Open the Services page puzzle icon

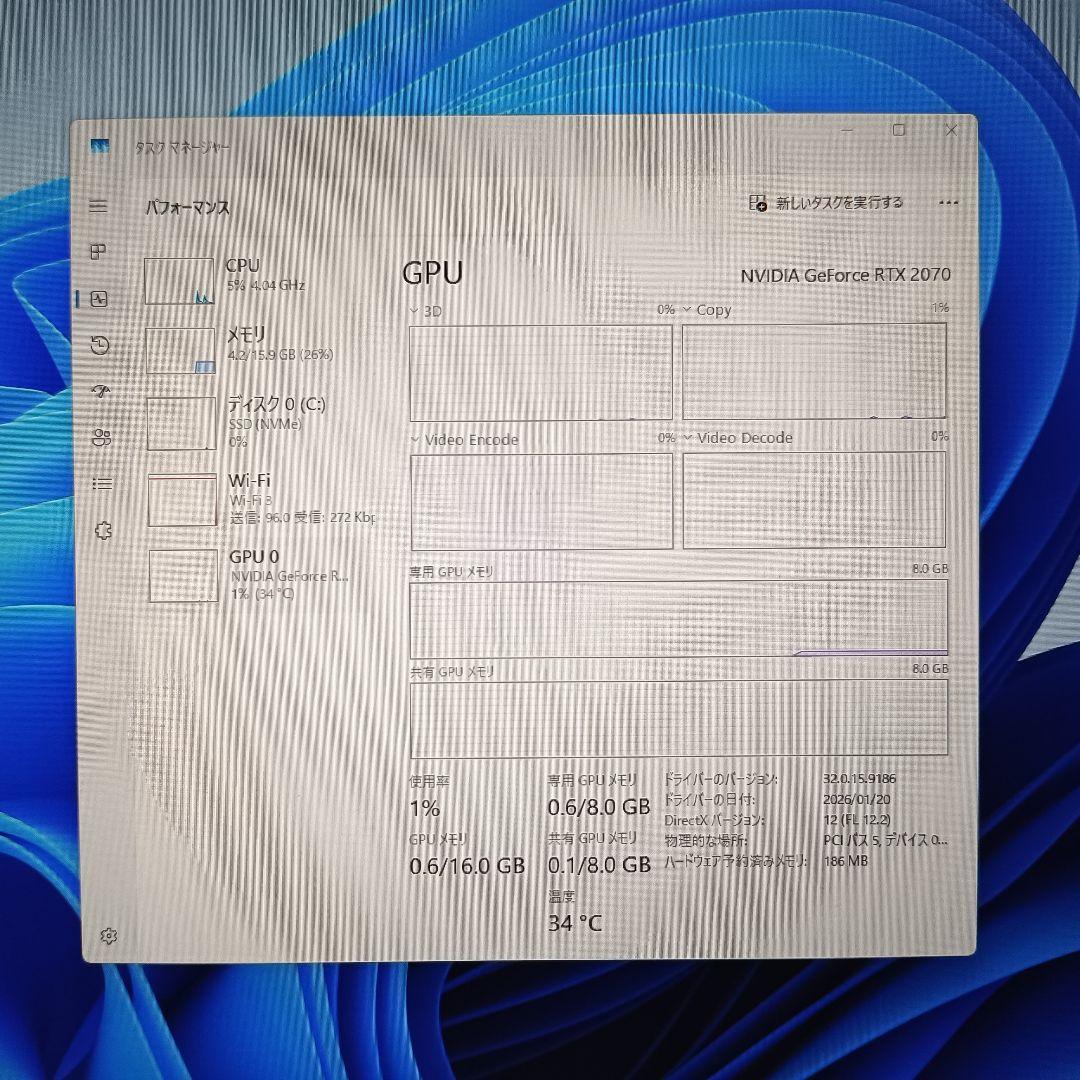click(x=103, y=530)
